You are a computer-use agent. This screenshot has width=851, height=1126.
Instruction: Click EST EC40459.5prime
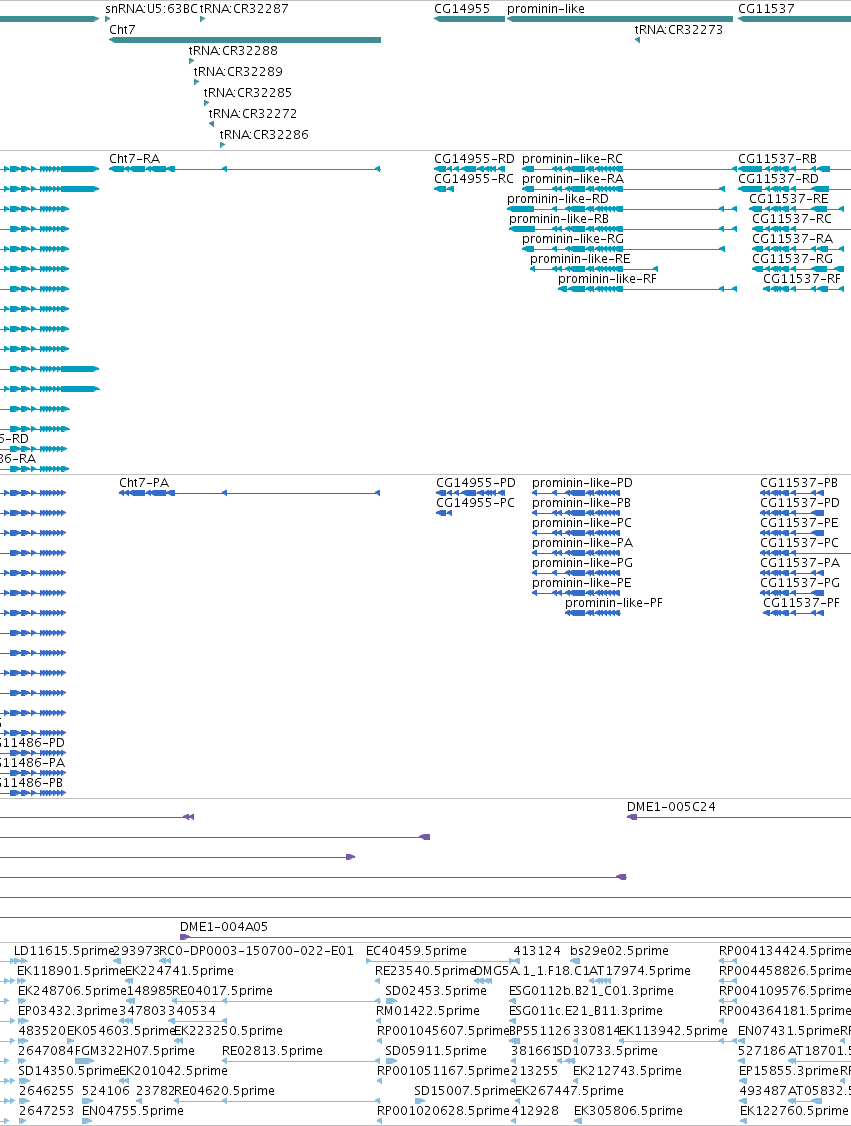point(417,951)
